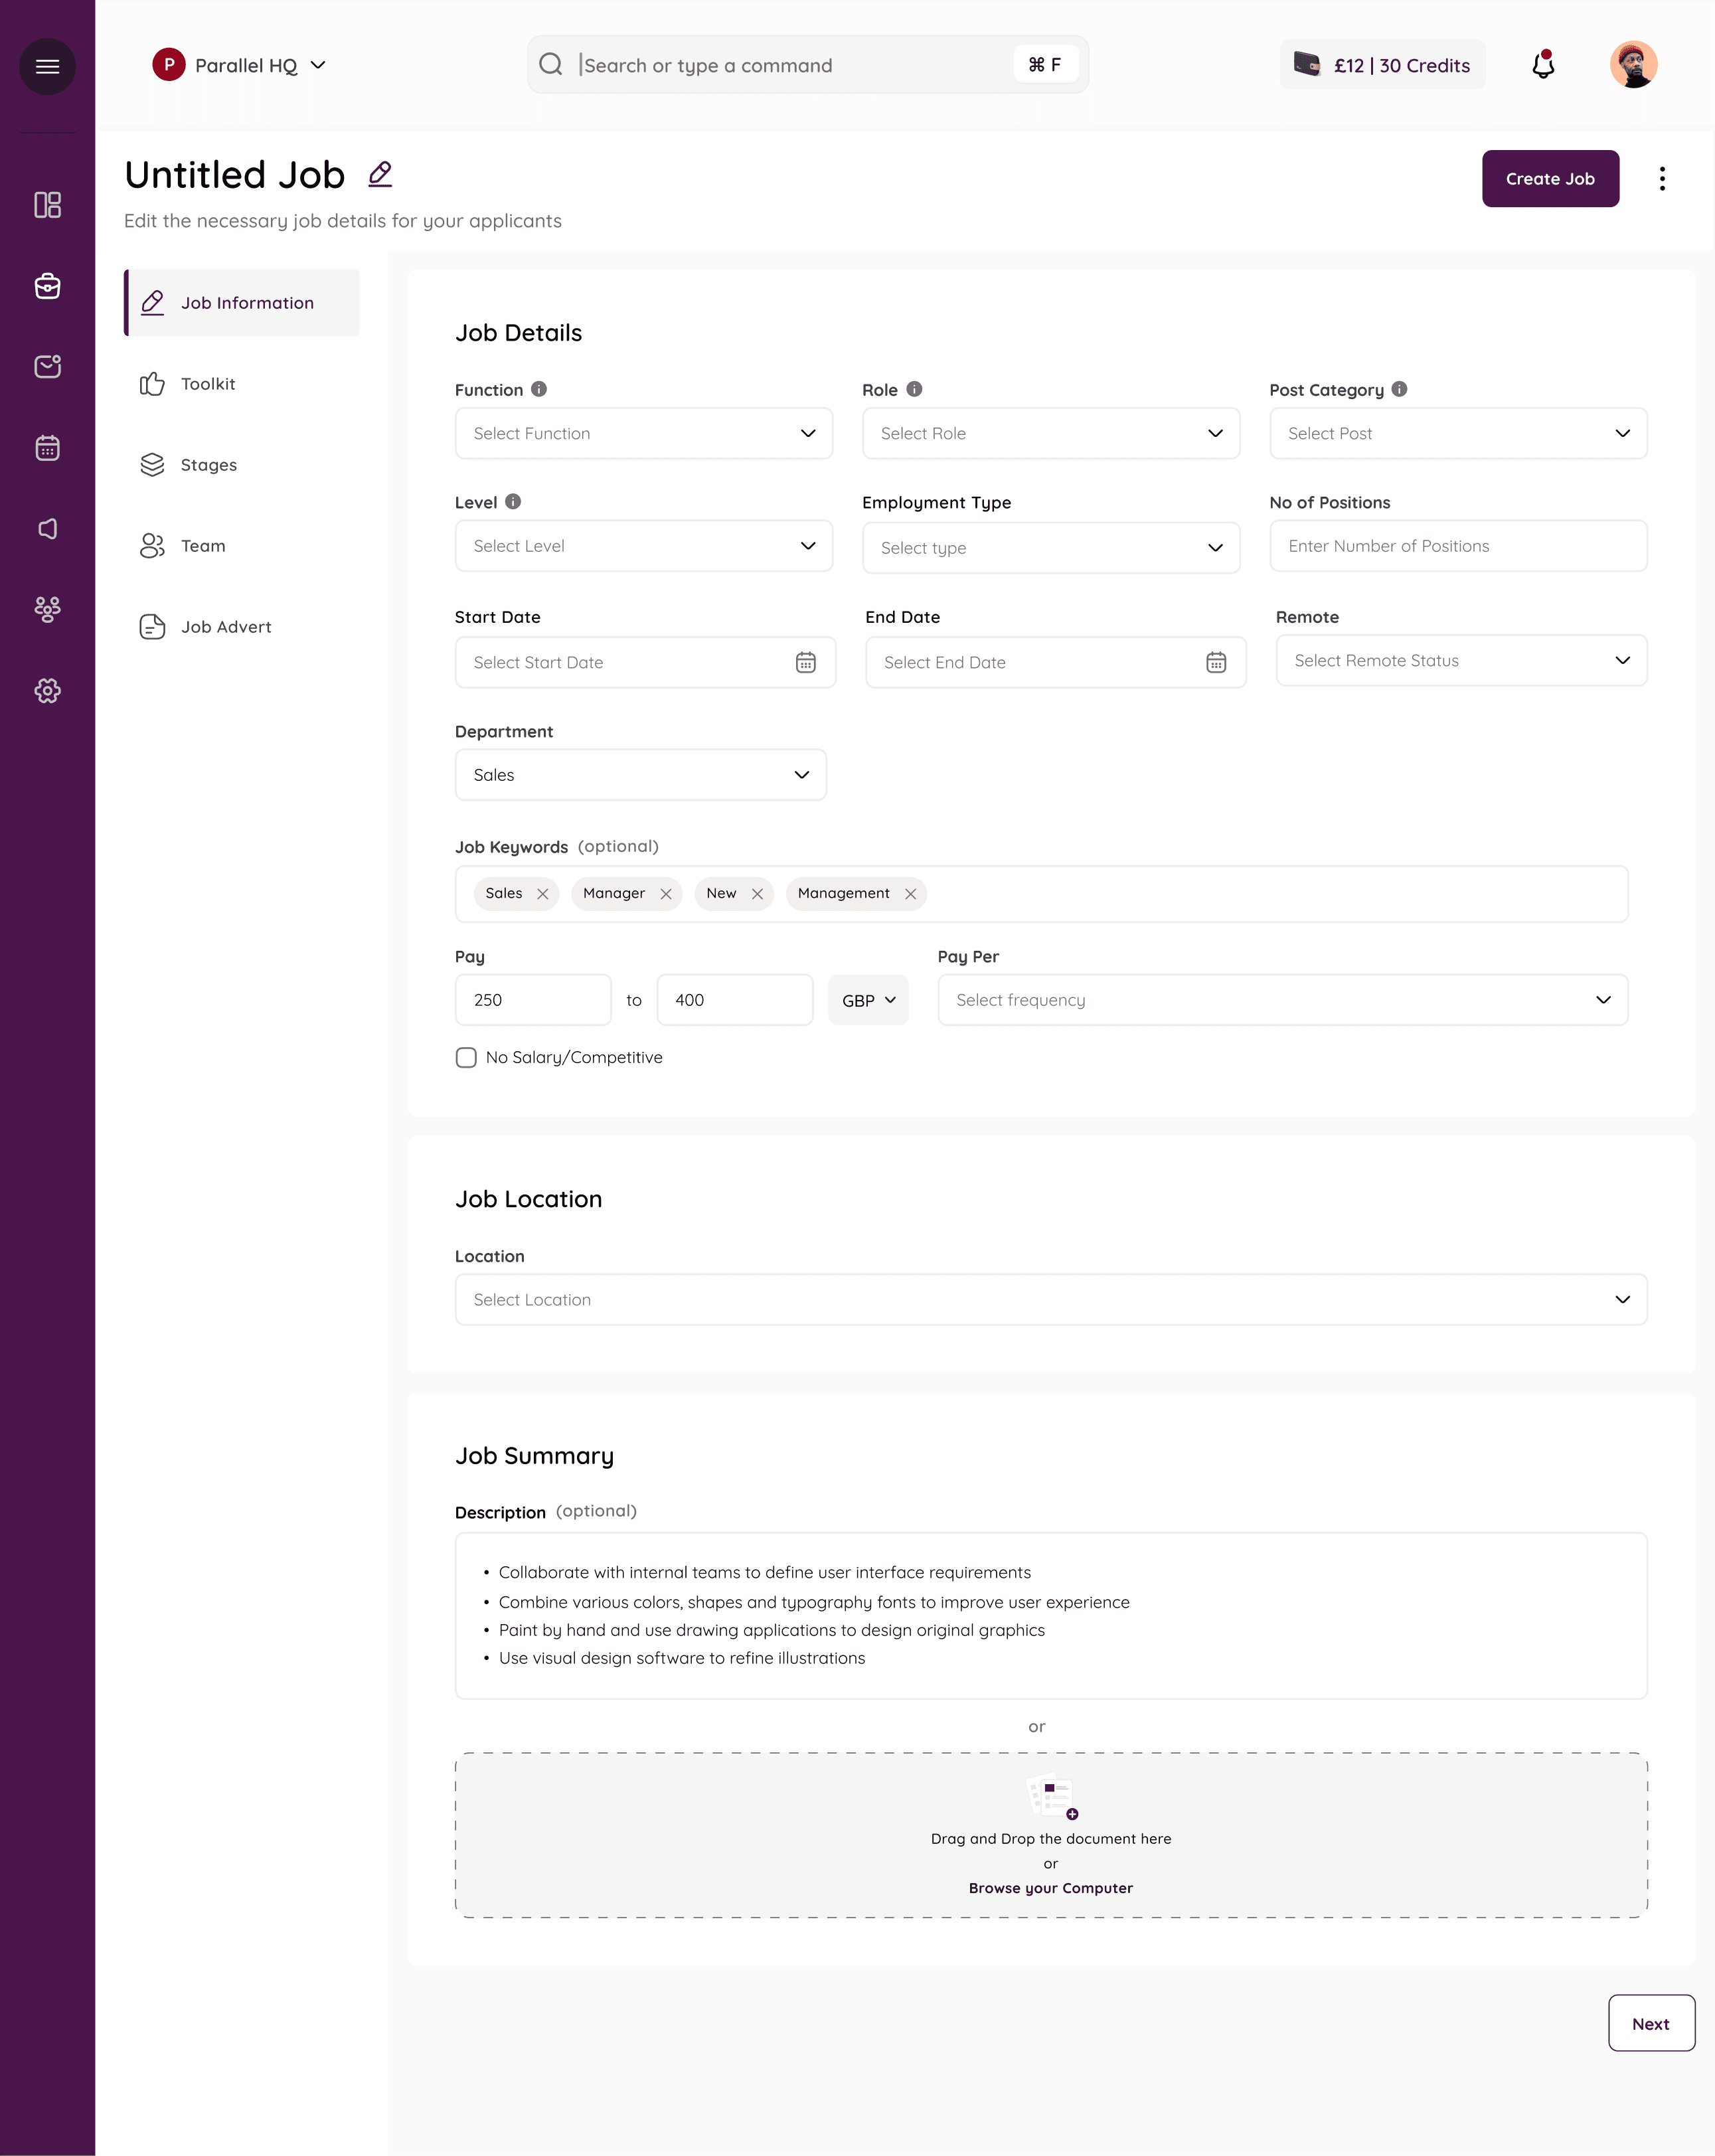The image size is (1715, 2156).
Task: Open the GBP currency dropdown
Action: pos(868,1000)
